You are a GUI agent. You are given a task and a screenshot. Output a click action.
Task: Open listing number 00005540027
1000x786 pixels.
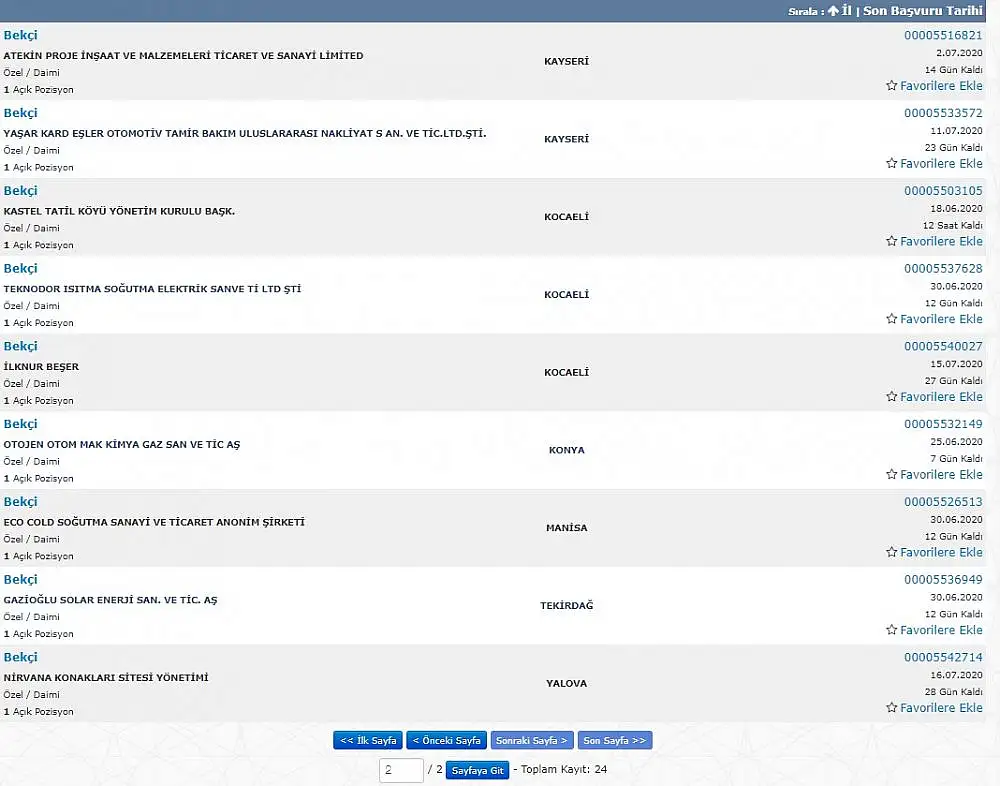[943, 346]
